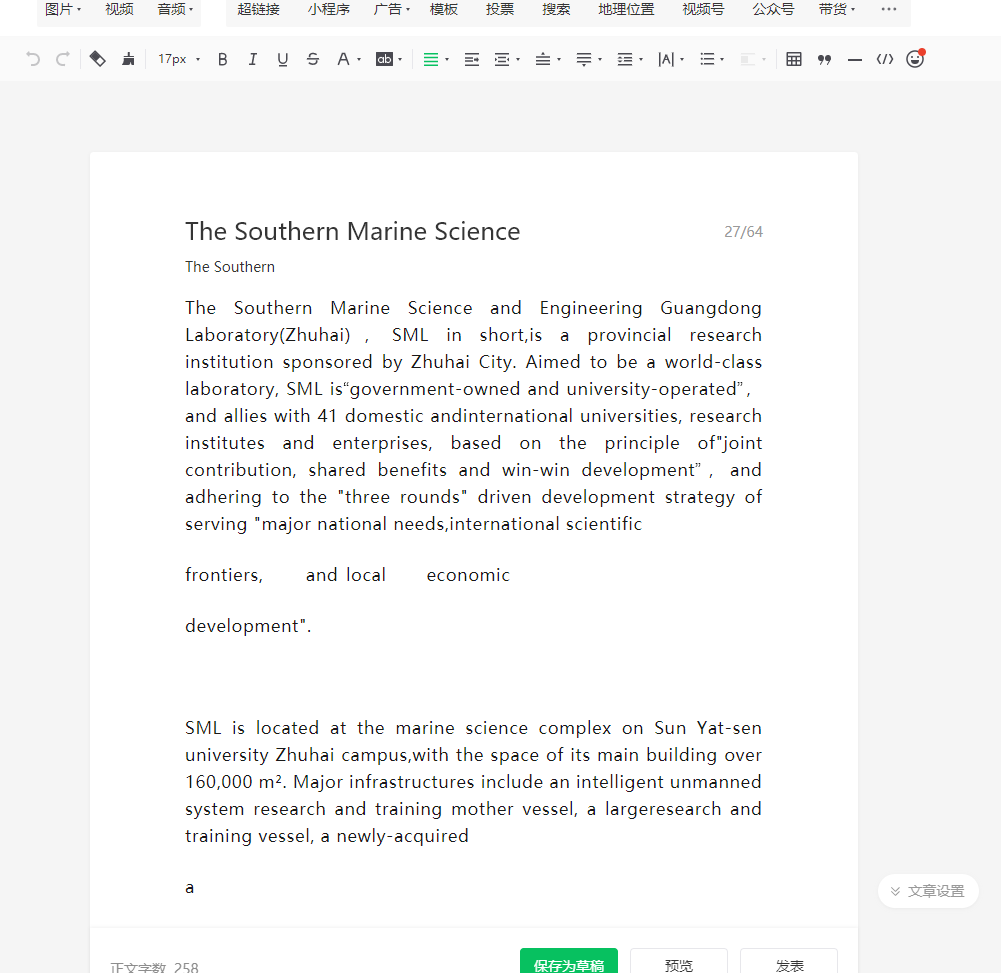Click the 模板 option
This screenshot has width=1001, height=973.
click(x=444, y=9)
